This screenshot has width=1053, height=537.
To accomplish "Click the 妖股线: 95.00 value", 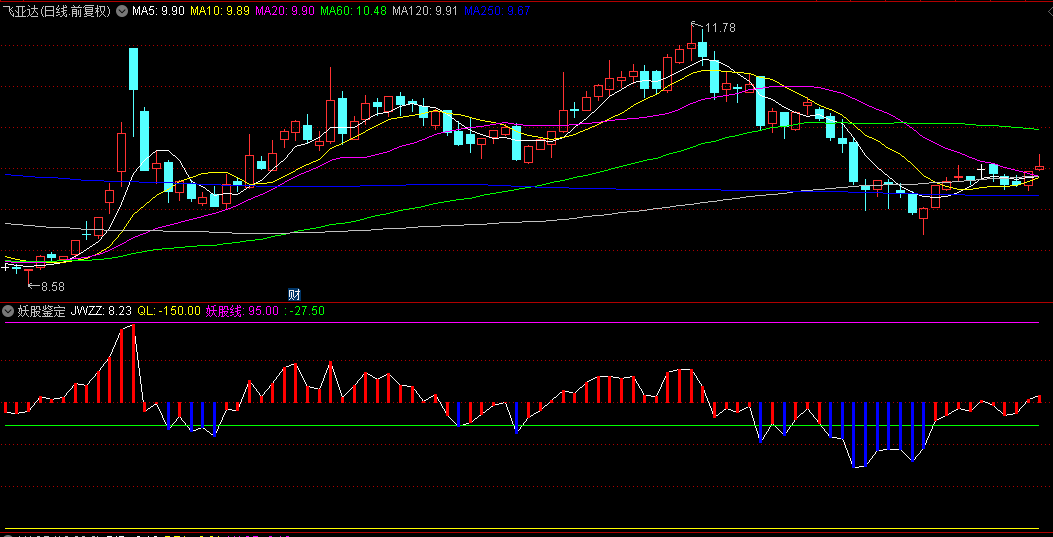I will click(242, 311).
